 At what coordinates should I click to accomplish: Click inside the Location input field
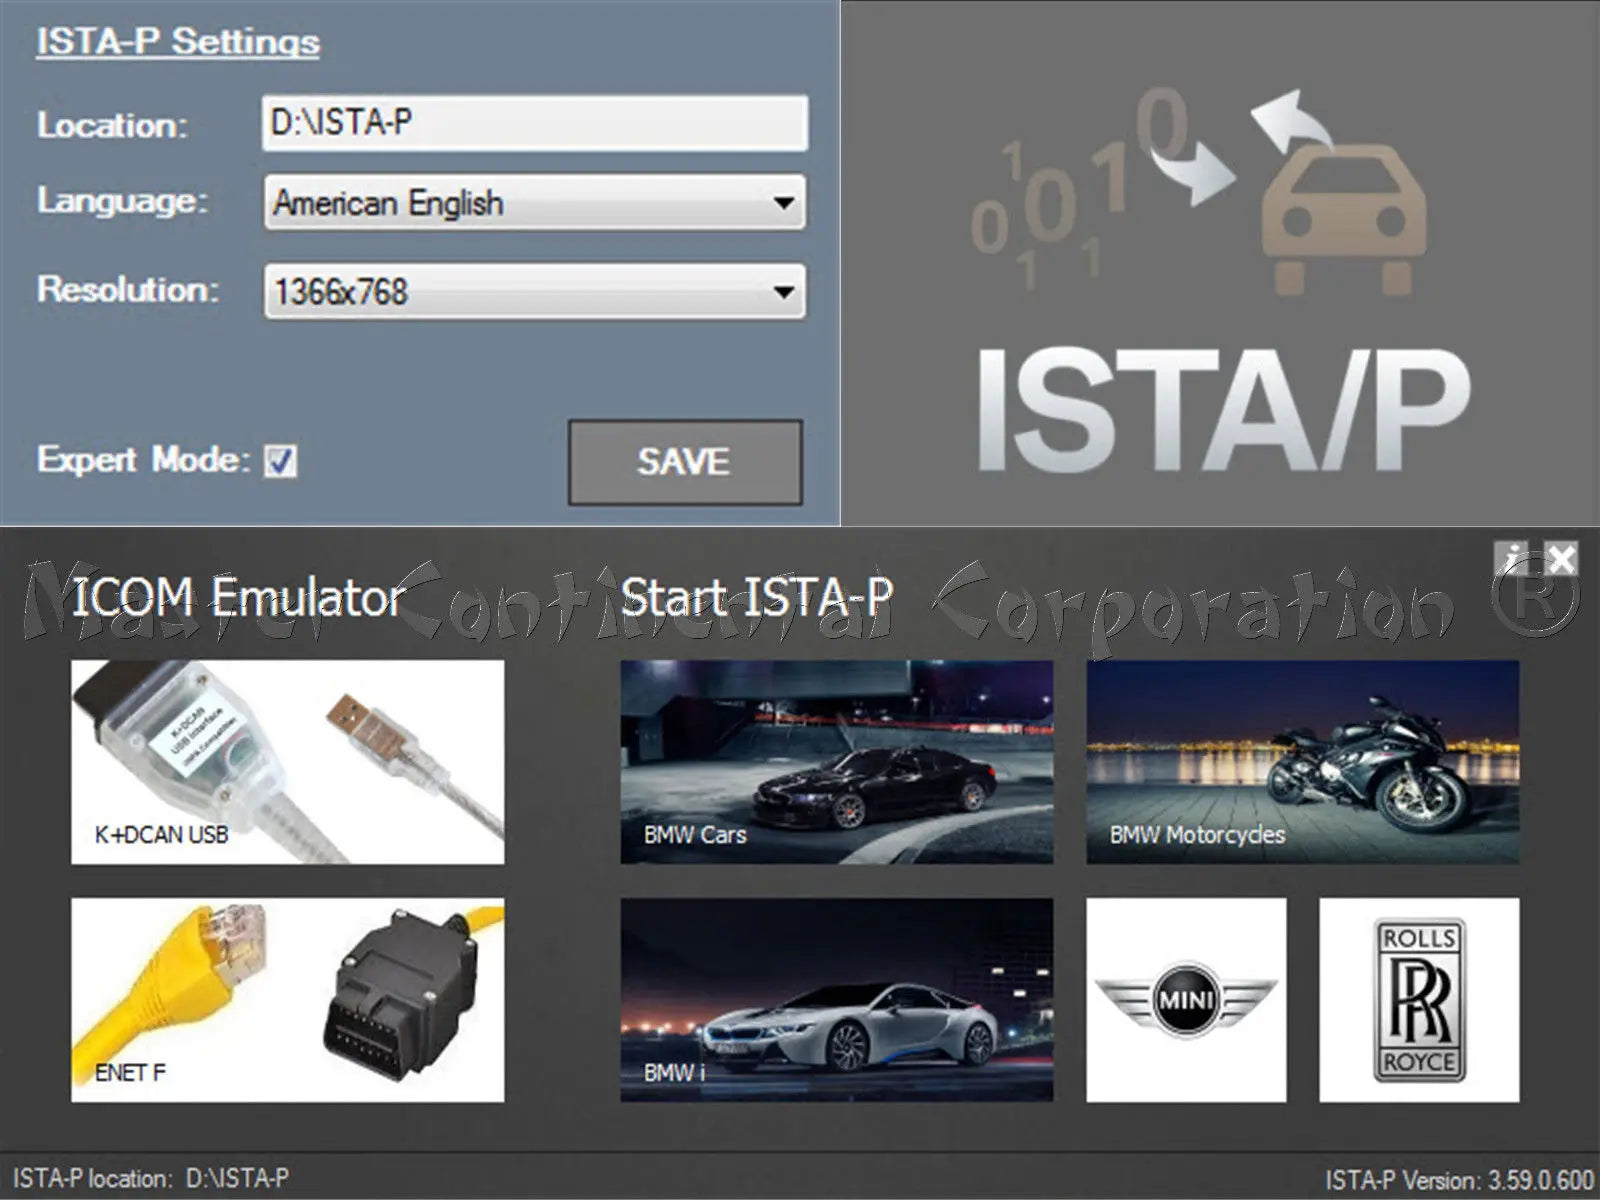pyautogui.click(x=500, y=123)
